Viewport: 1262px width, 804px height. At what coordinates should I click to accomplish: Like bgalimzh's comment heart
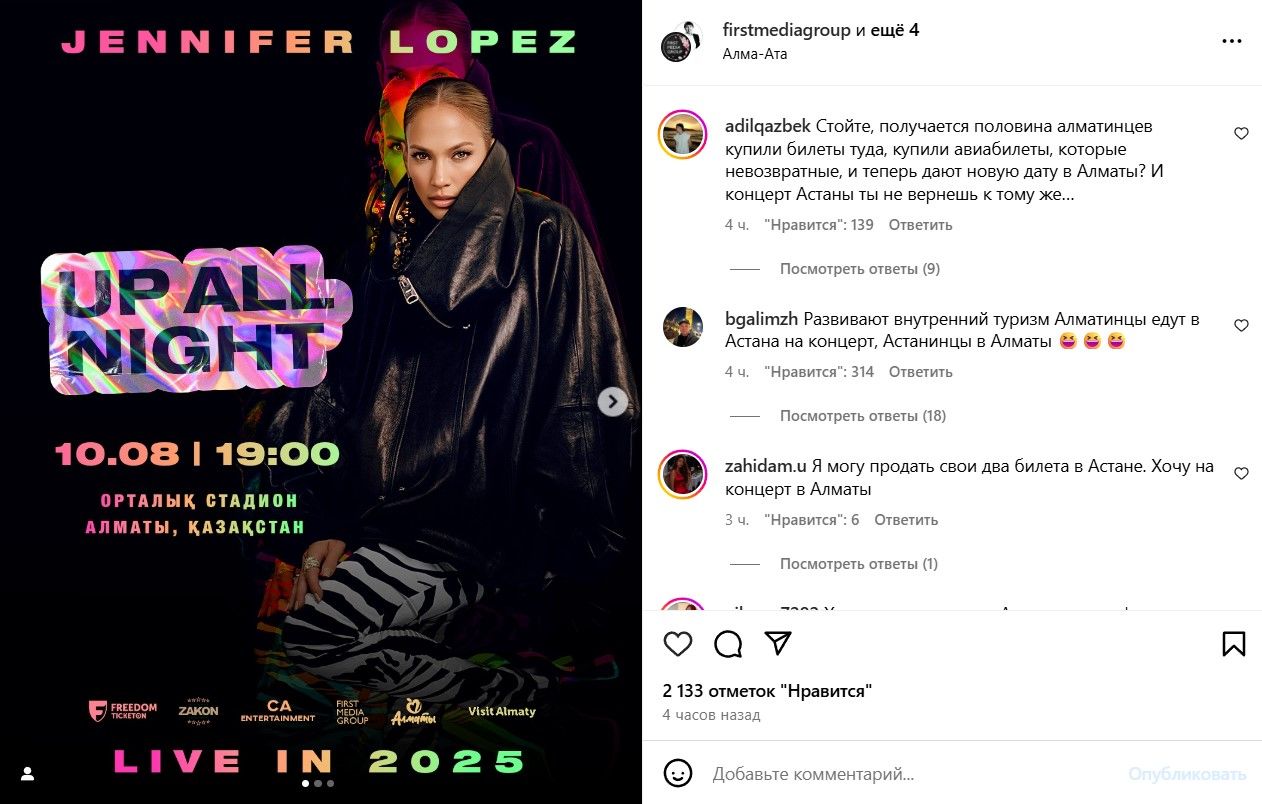pyautogui.click(x=1241, y=325)
